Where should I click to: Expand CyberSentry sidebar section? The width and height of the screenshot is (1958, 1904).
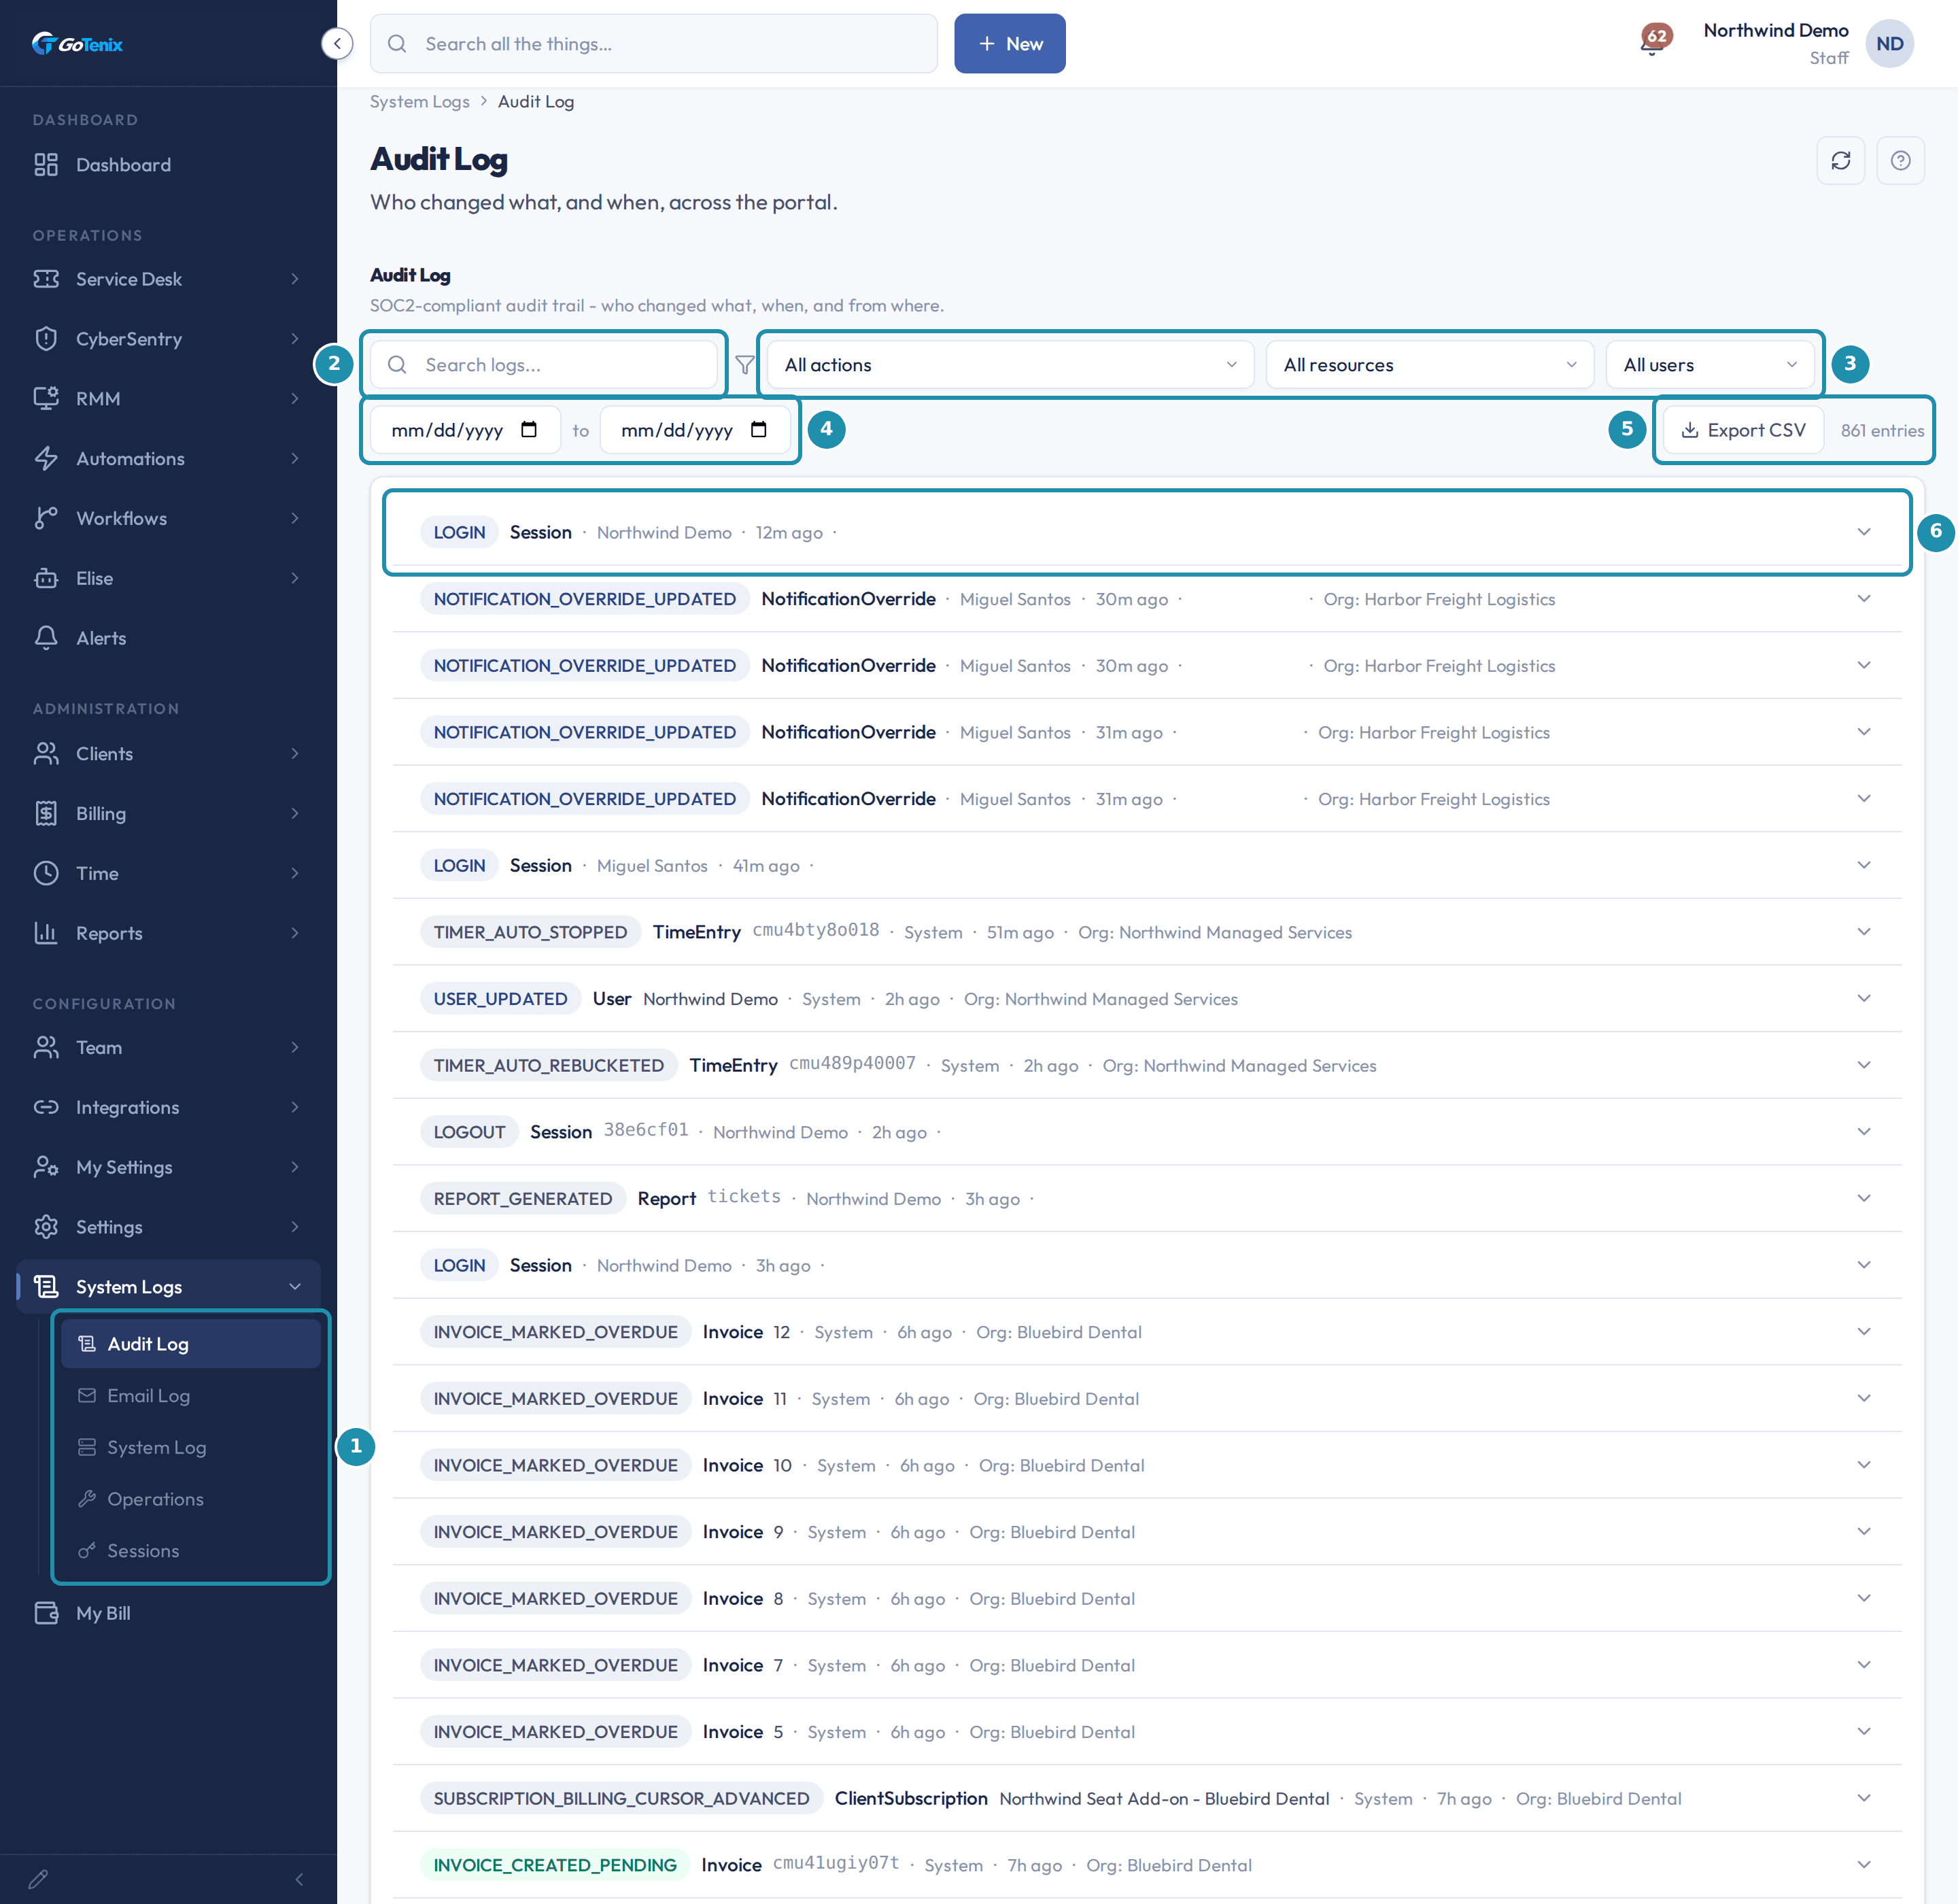(x=168, y=339)
